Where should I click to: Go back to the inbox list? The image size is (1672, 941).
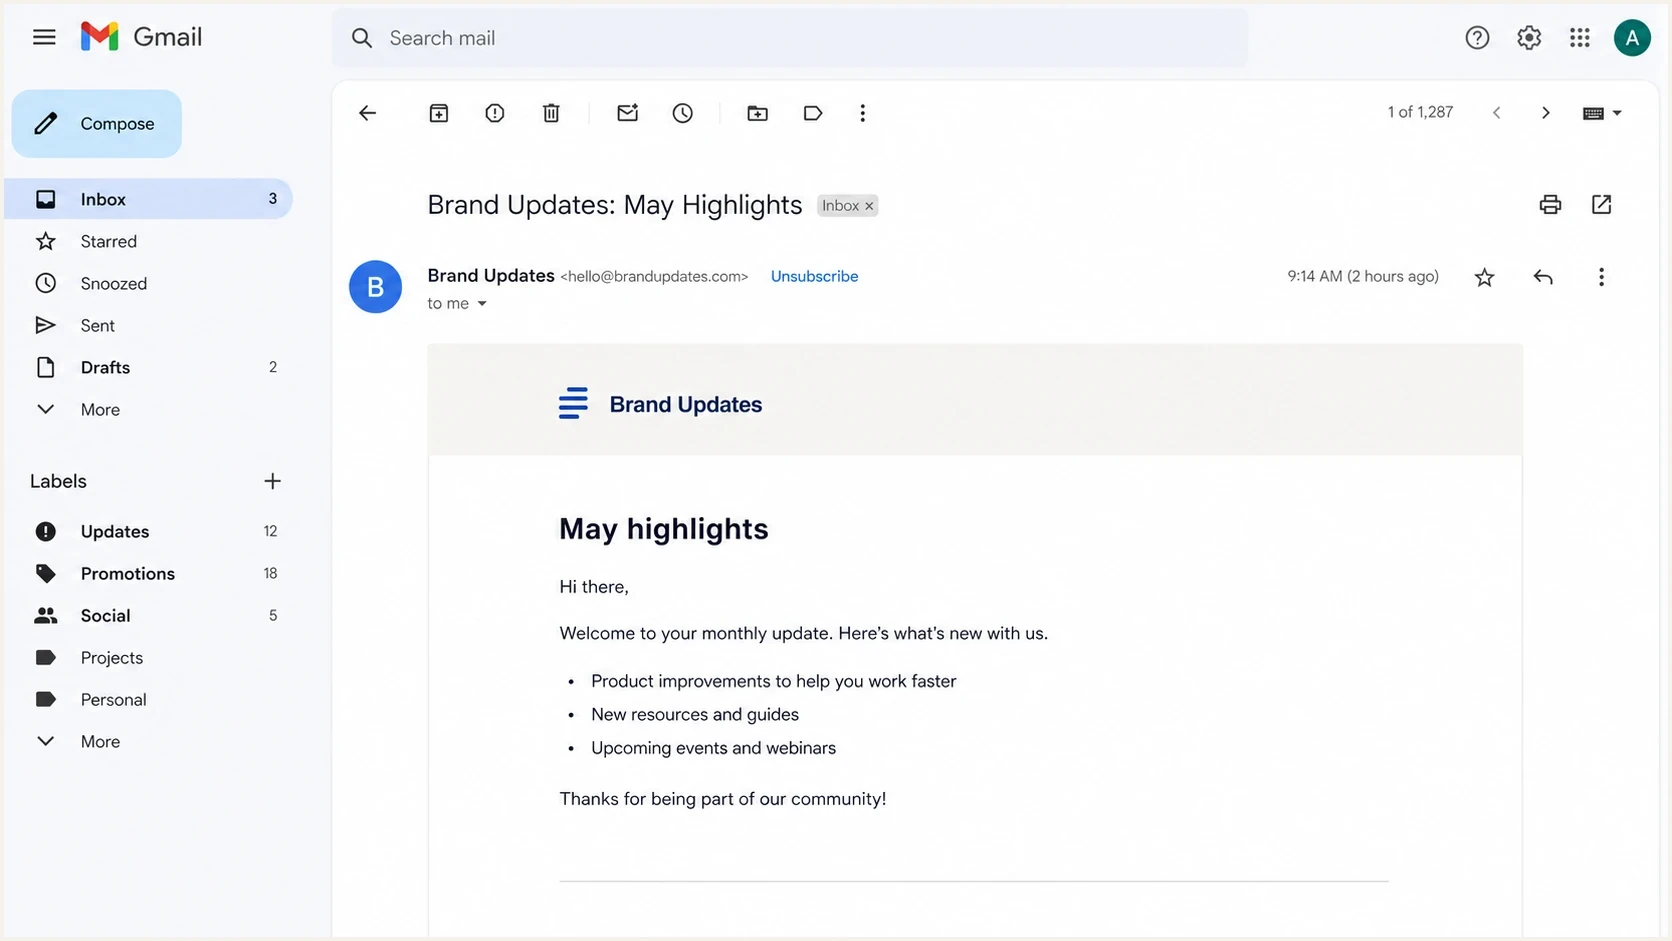pyautogui.click(x=367, y=113)
